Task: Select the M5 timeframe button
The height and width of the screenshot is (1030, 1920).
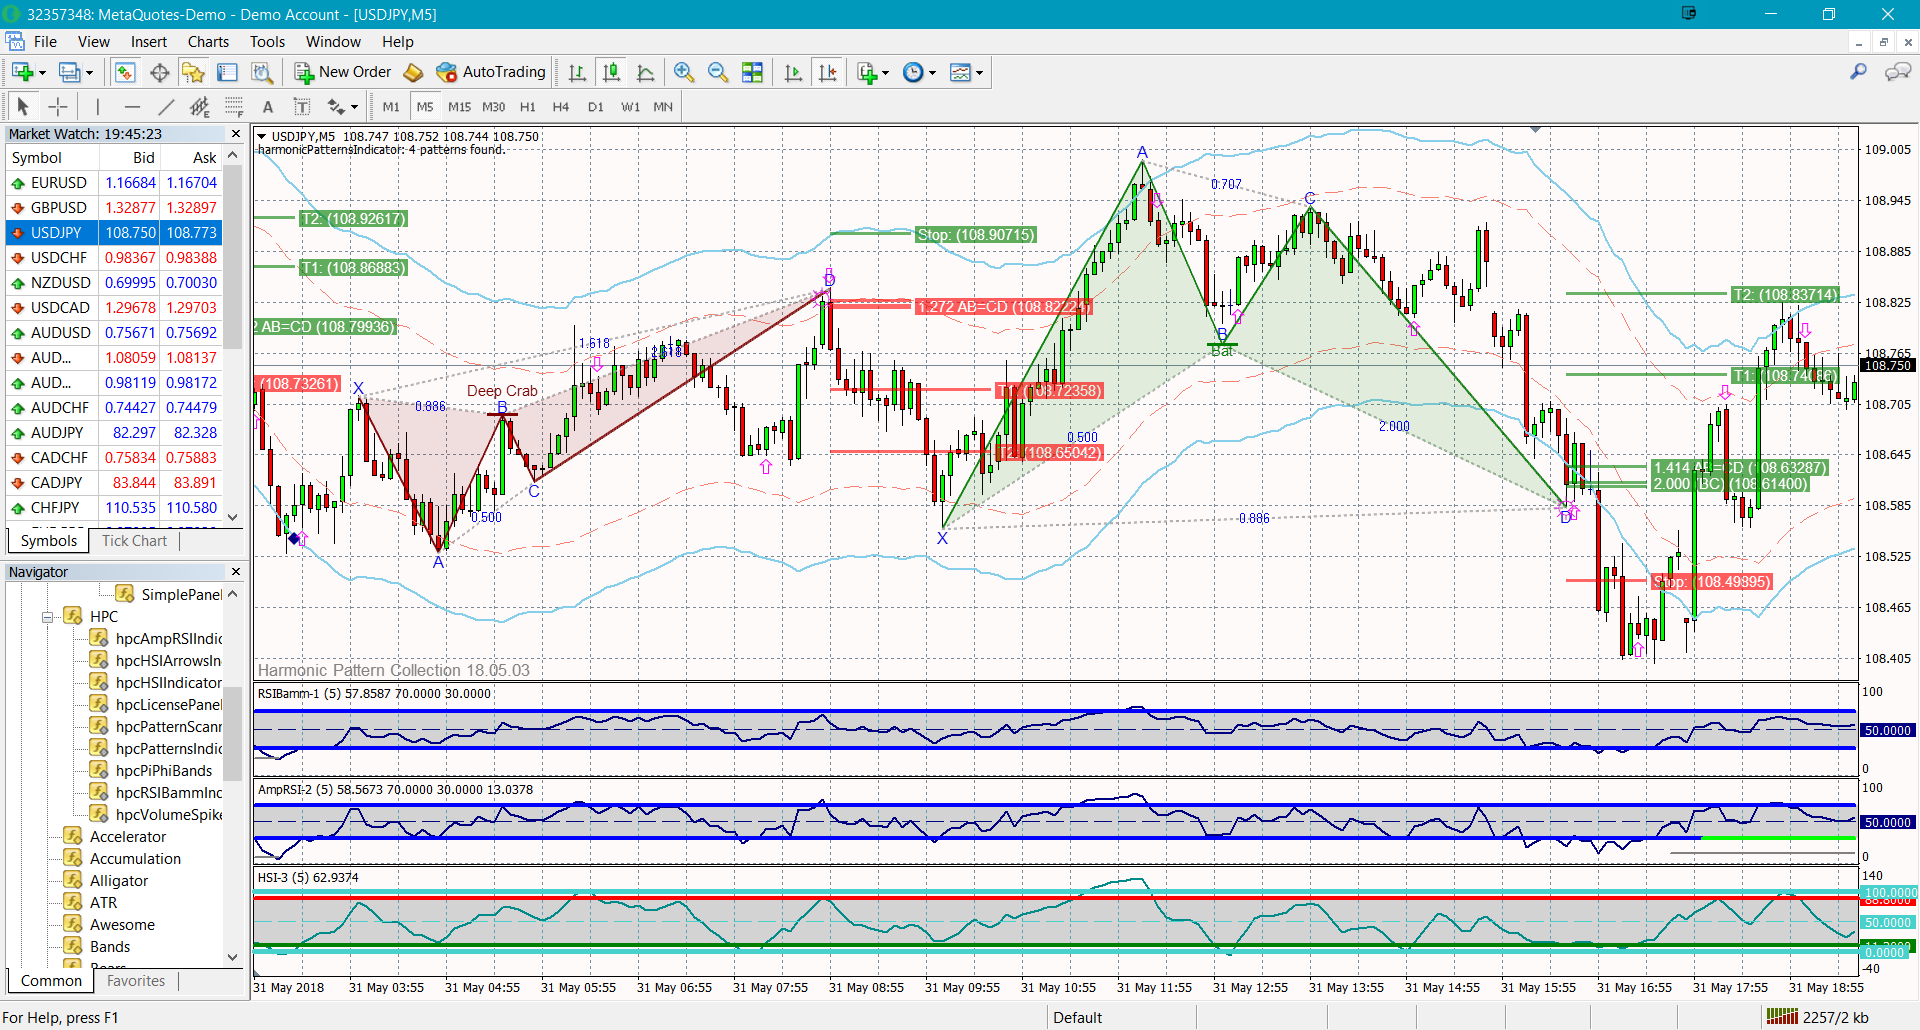Action: [x=425, y=106]
